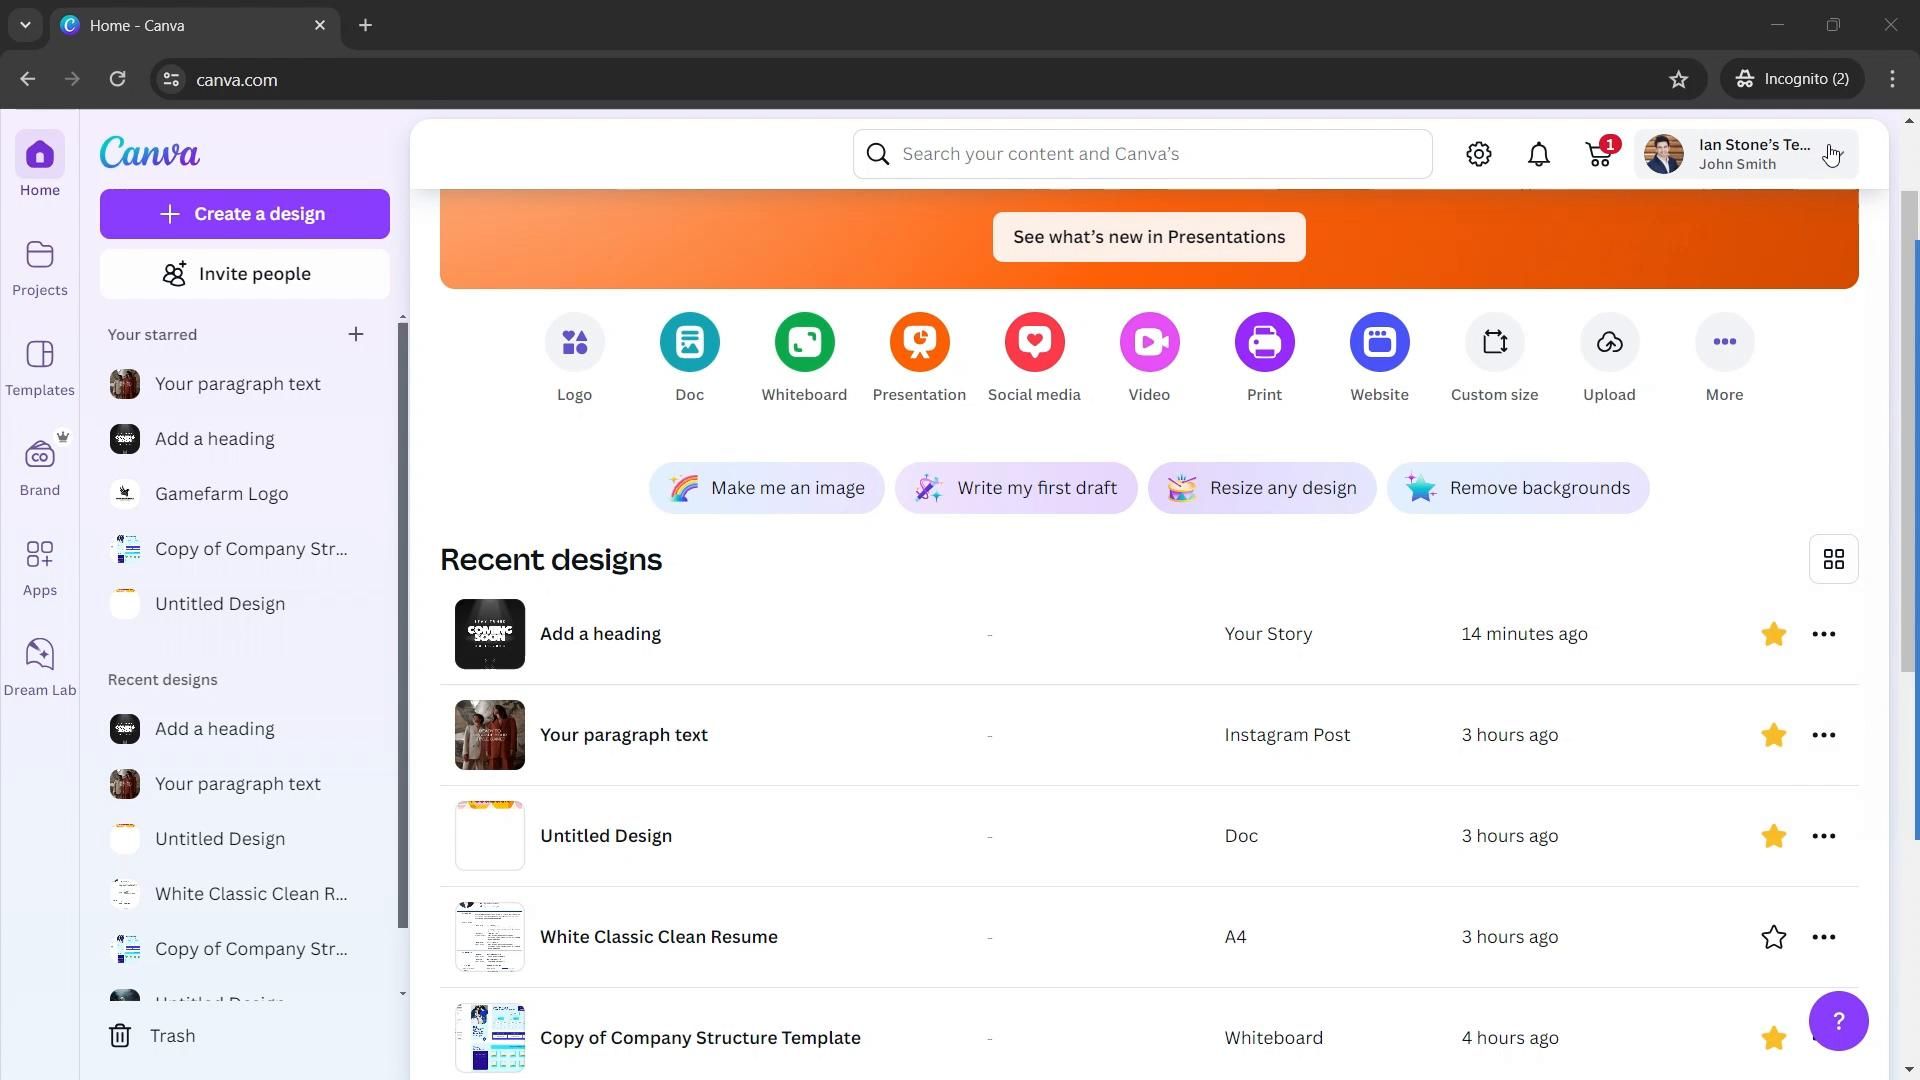
Task: Open the notifications bell icon
Action: click(x=1538, y=154)
